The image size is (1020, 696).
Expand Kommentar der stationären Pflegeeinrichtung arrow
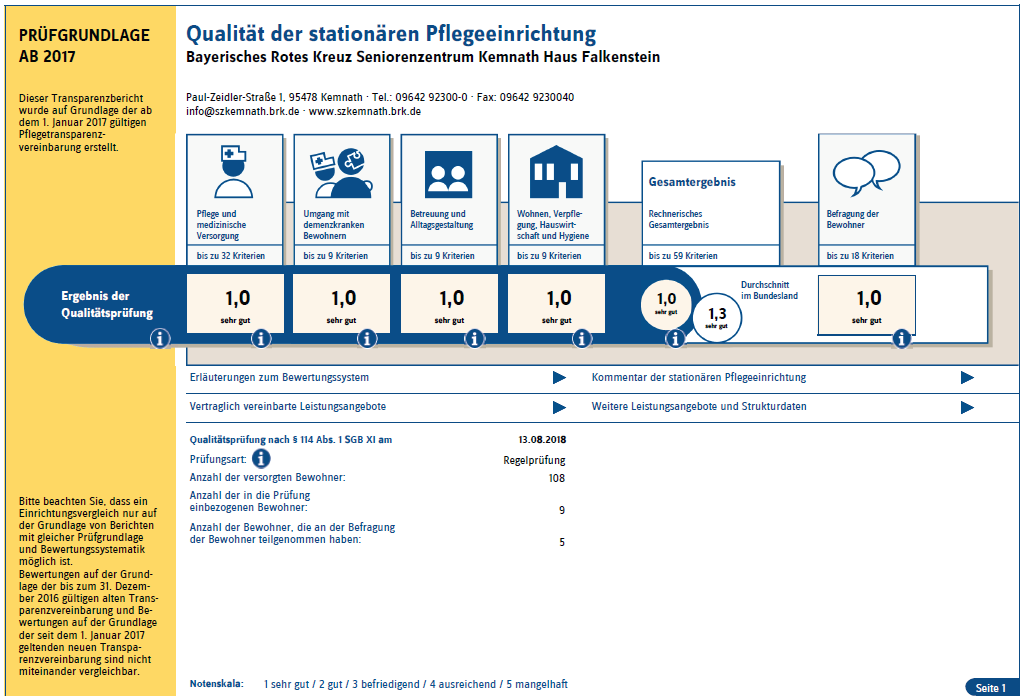[x=967, y=377]
